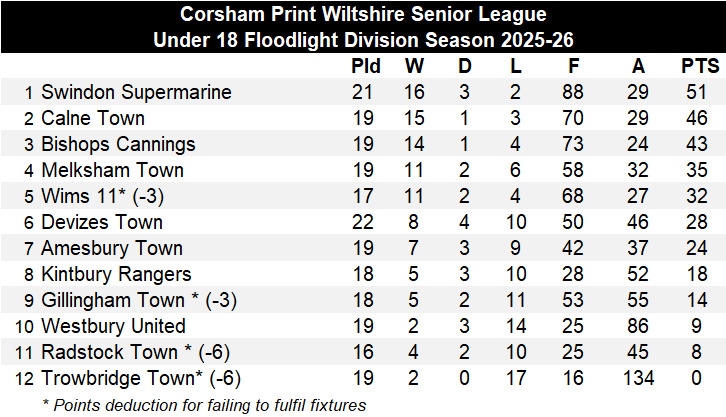Click the table title Corsham Print Wiltshire Senior League
726x417 pixels.
363,14
